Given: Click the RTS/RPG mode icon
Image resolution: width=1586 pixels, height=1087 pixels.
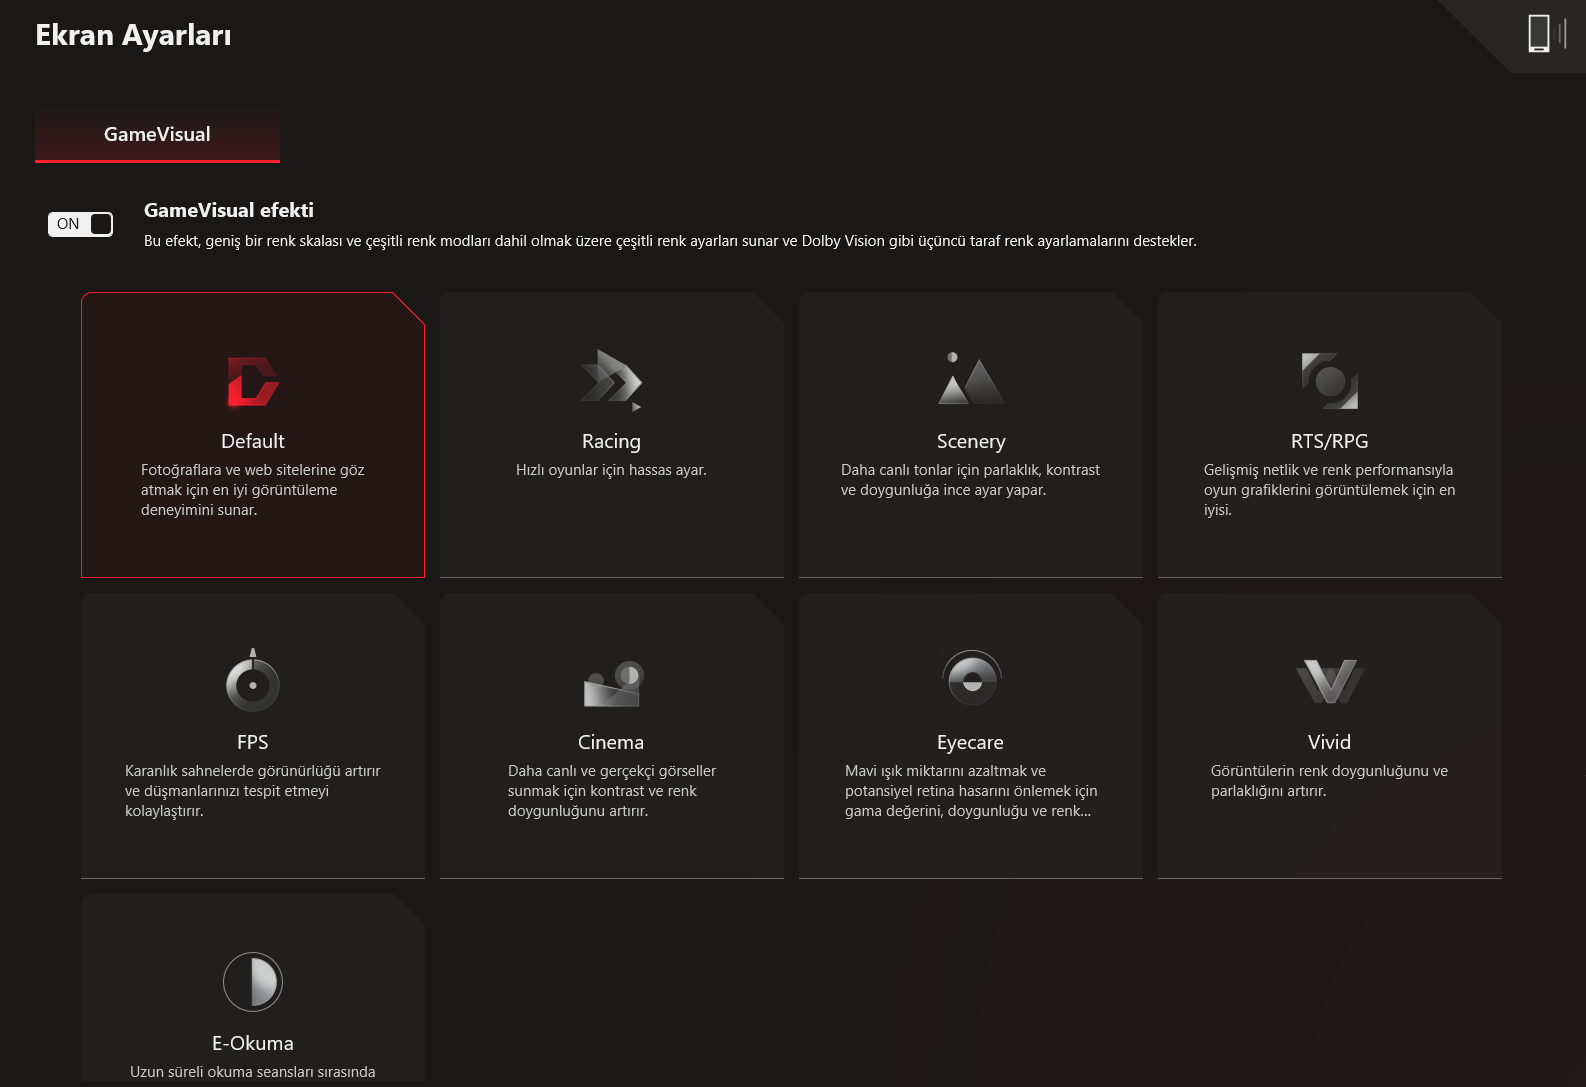Looking at the screenshot, I should [x=1329, y=380].
